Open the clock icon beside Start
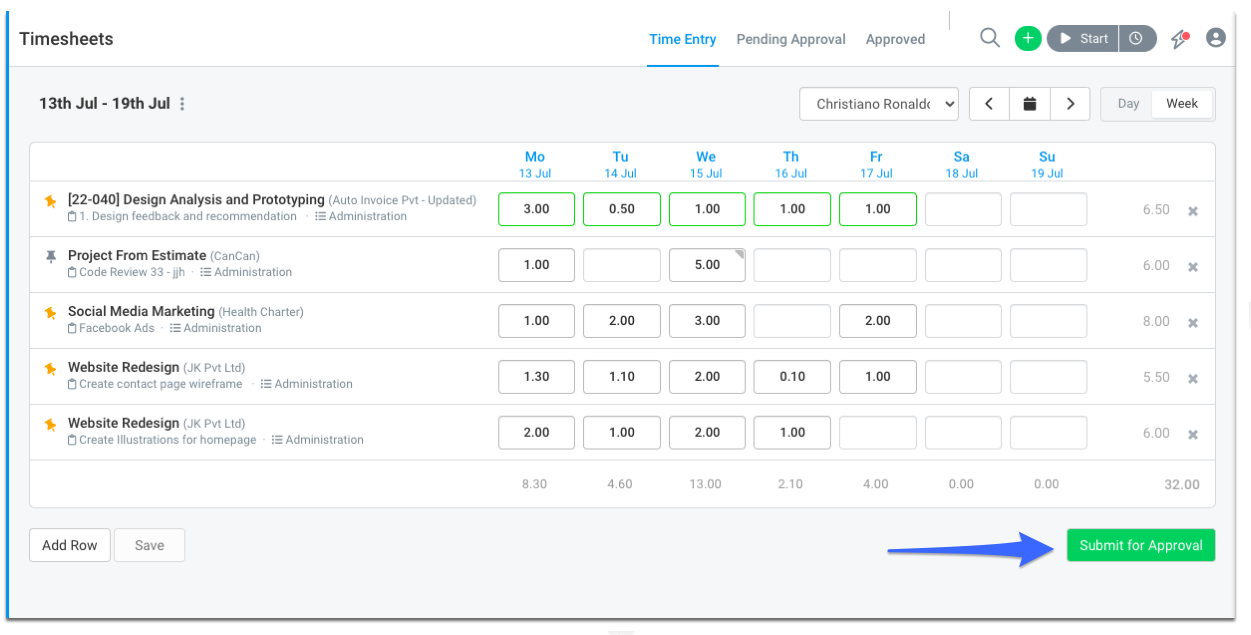This screenshot has width=1251, height=635. click(x=1137, y=38)
